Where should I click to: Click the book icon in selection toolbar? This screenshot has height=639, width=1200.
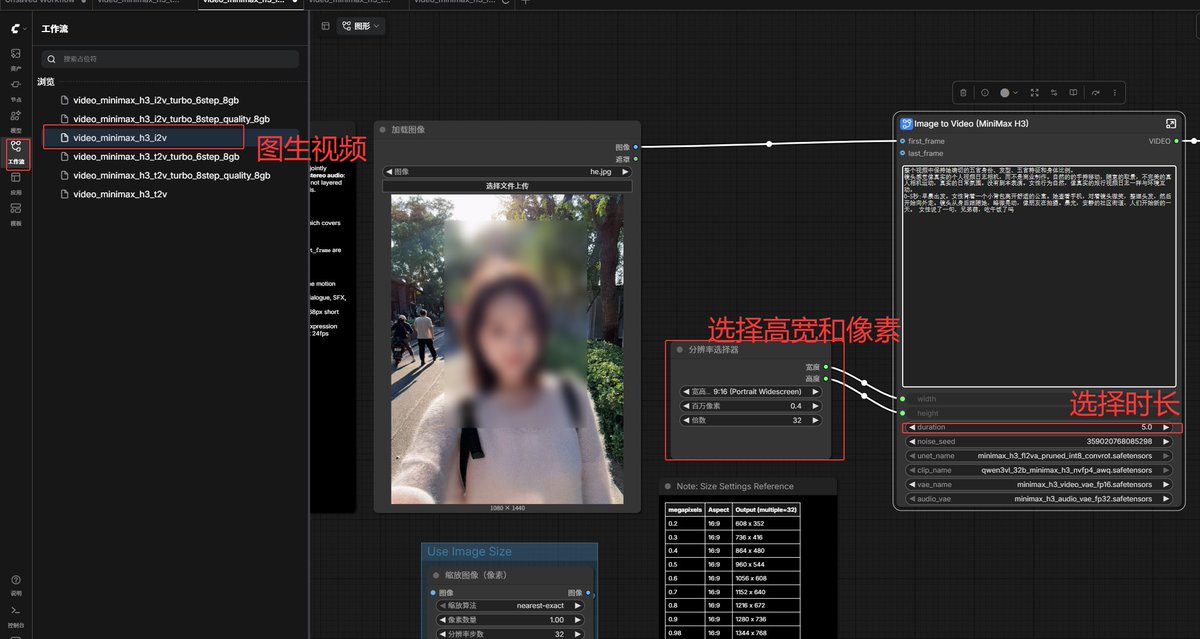1073,92
